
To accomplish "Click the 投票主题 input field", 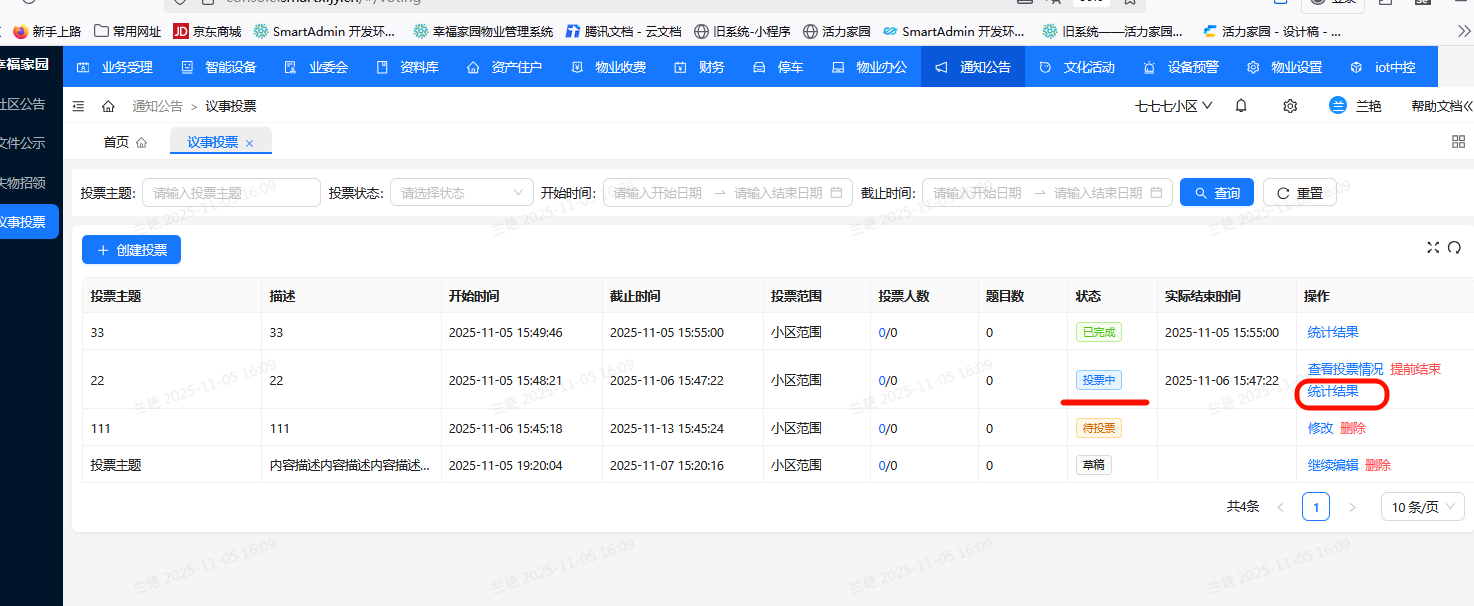I will (231, 191).
